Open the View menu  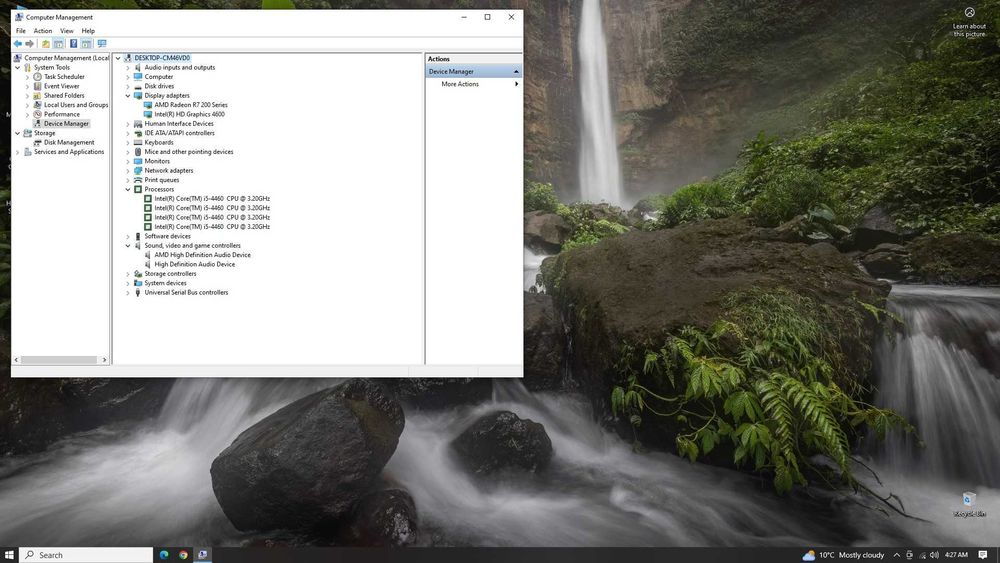pyautogui.click(x=66, y=31)
